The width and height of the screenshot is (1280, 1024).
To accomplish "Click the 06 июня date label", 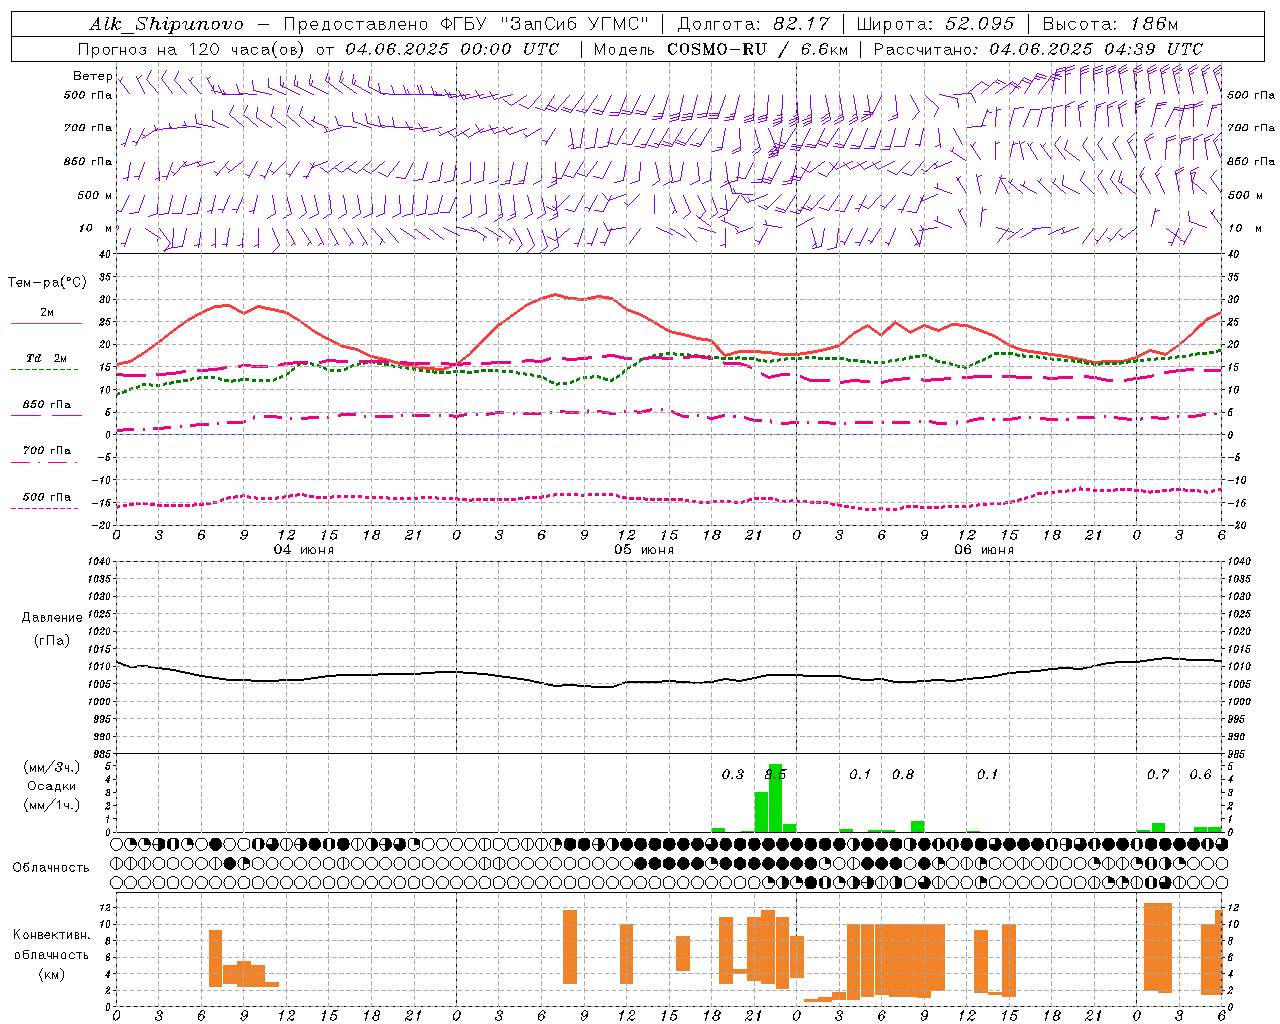I will 984,550.
